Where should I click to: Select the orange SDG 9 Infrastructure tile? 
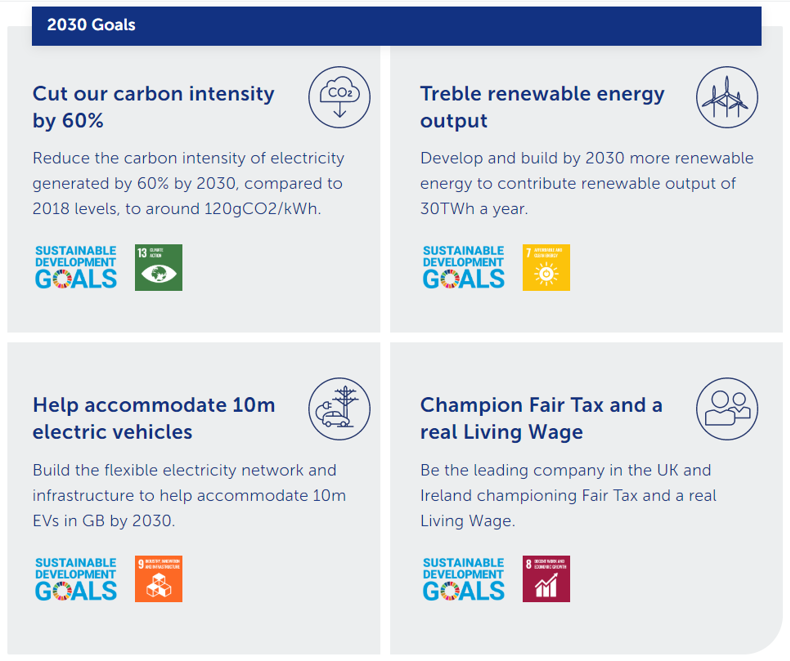tap(158, 579)
